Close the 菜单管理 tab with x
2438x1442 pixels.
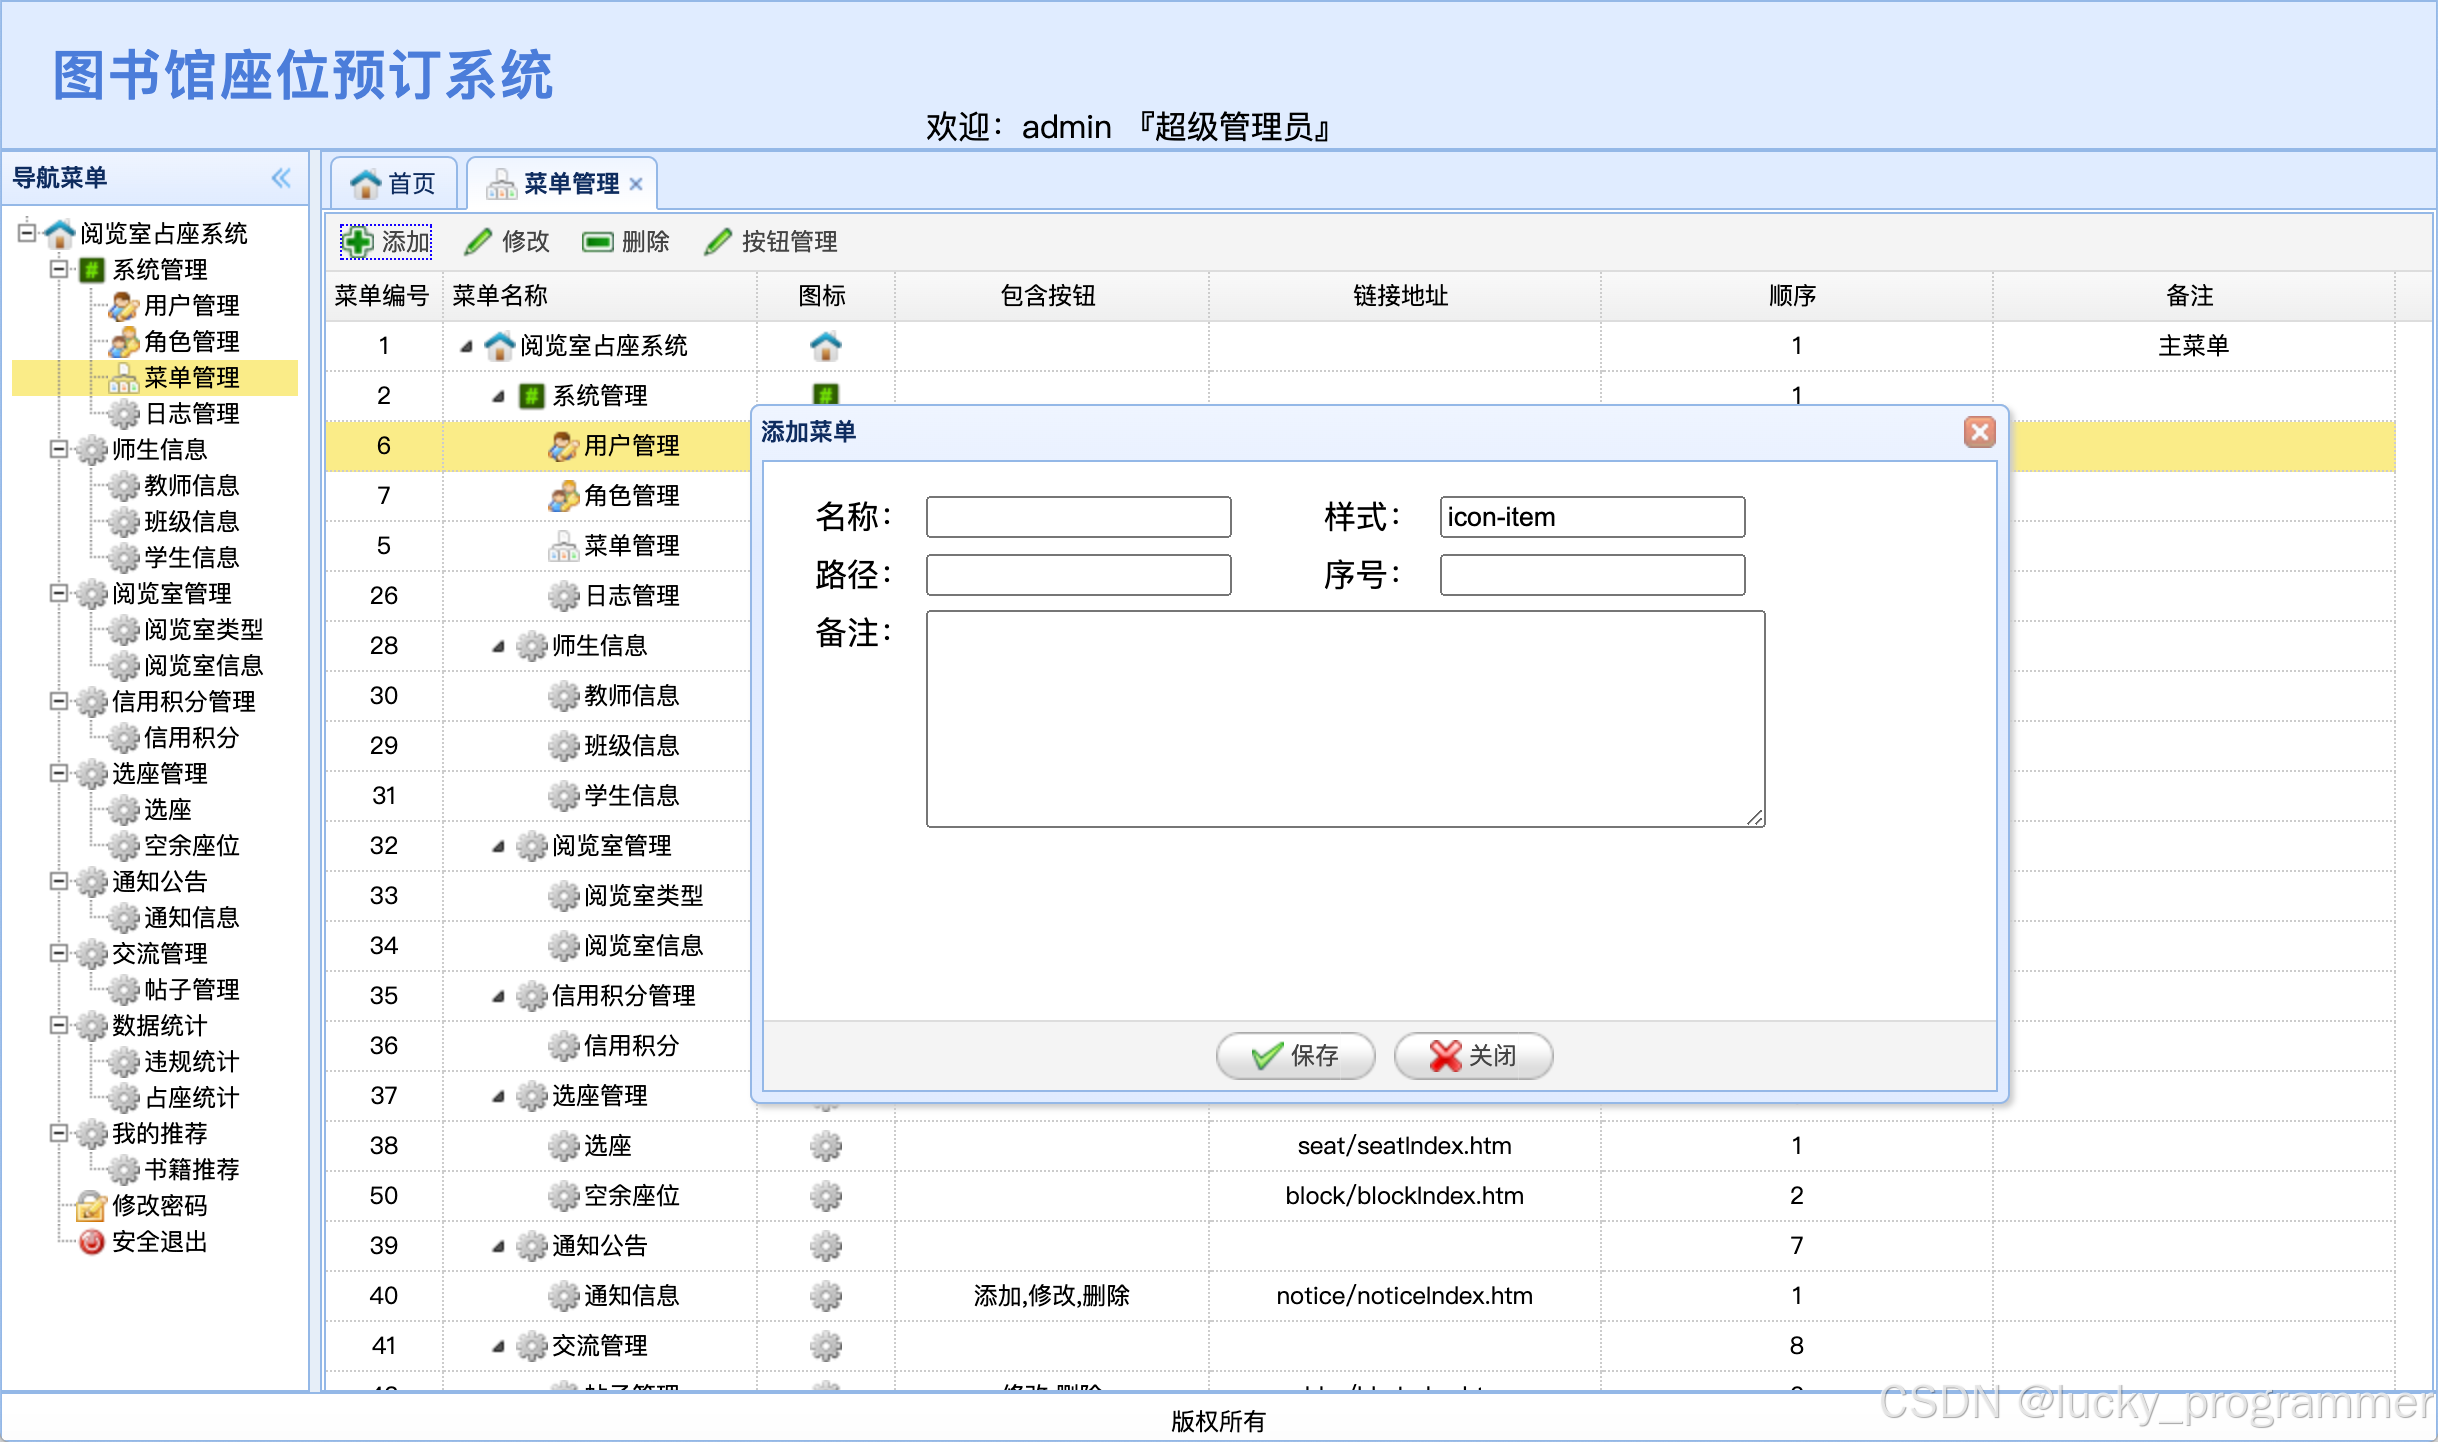pos(636,184)
